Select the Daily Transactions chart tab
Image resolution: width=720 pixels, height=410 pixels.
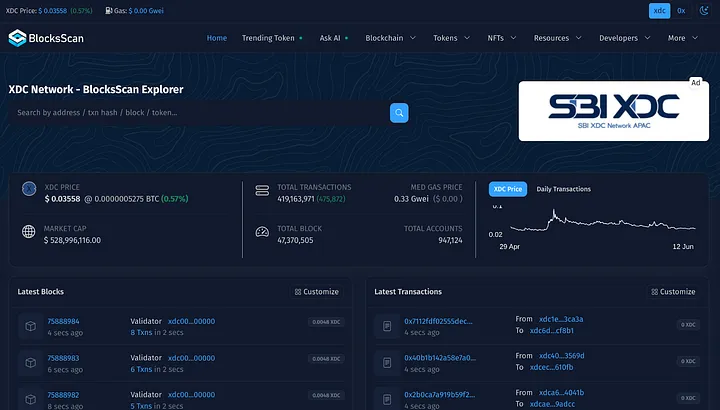pos(563,189)
